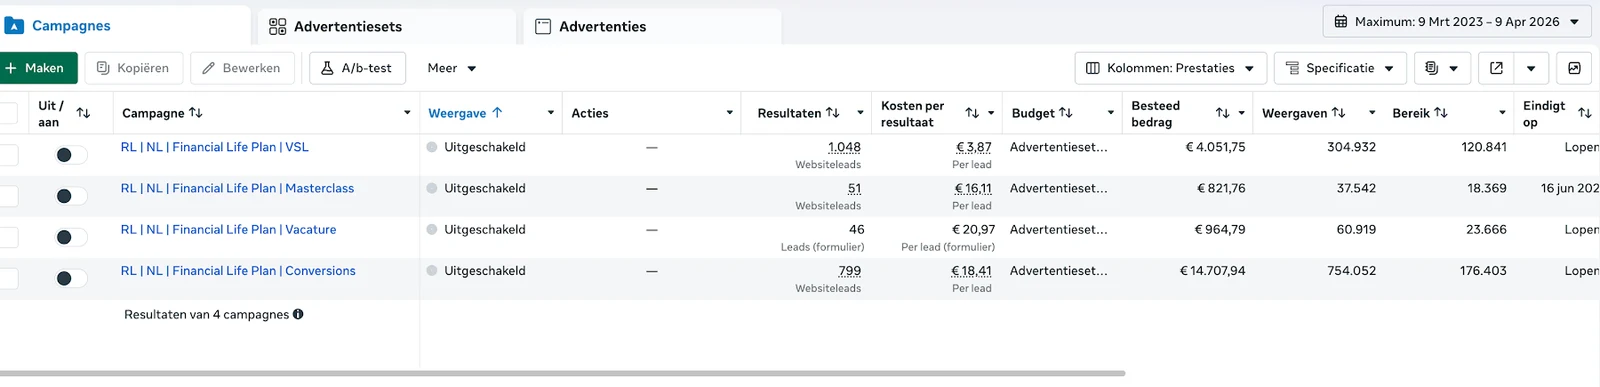The width and height of the screenshot is (1600, 387).
Task: Click the Bewerken button
Action: [242, 68]
